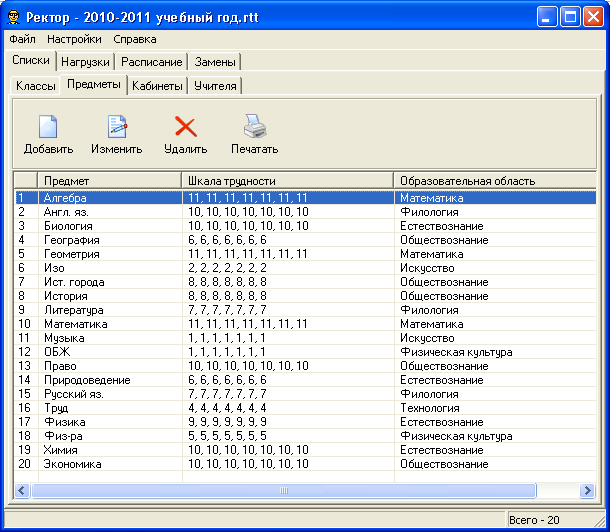This screenshot has height=532, width=610.
Task: Select the Музыка subject
Action: coord(64,338)
